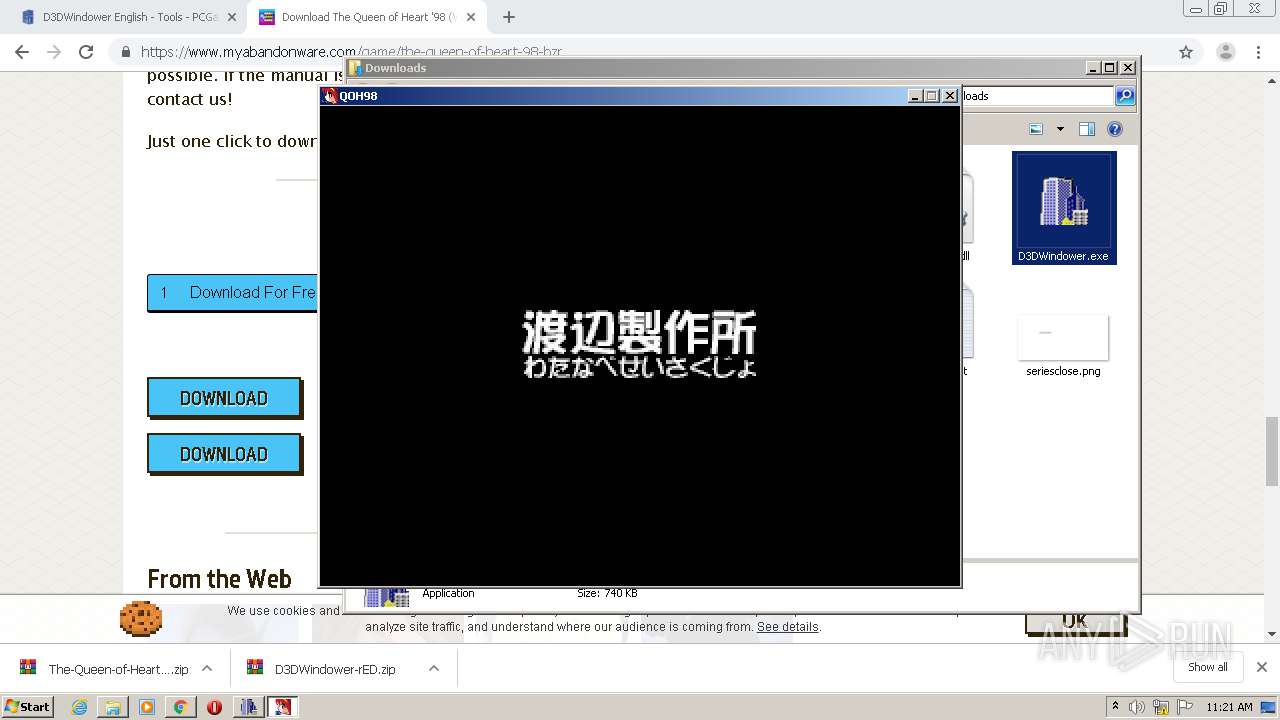Click the Downloads window search magnifier button
This screenshot has height=720, width=1280.
point(1125,96)
